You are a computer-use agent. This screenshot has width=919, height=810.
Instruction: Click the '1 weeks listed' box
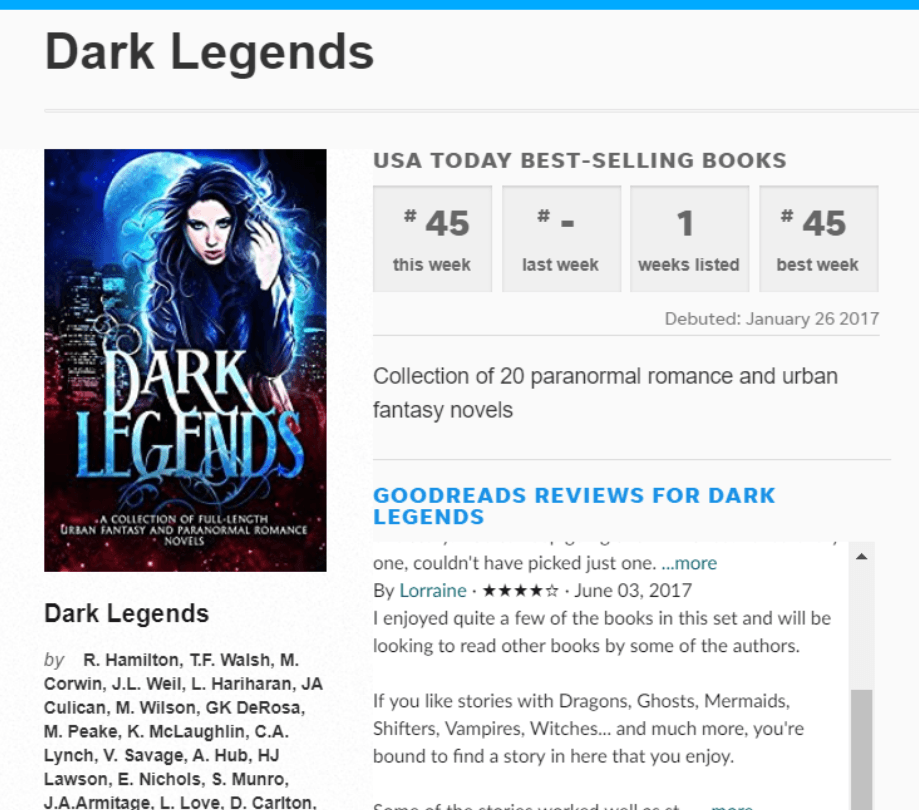pos(689,239)
